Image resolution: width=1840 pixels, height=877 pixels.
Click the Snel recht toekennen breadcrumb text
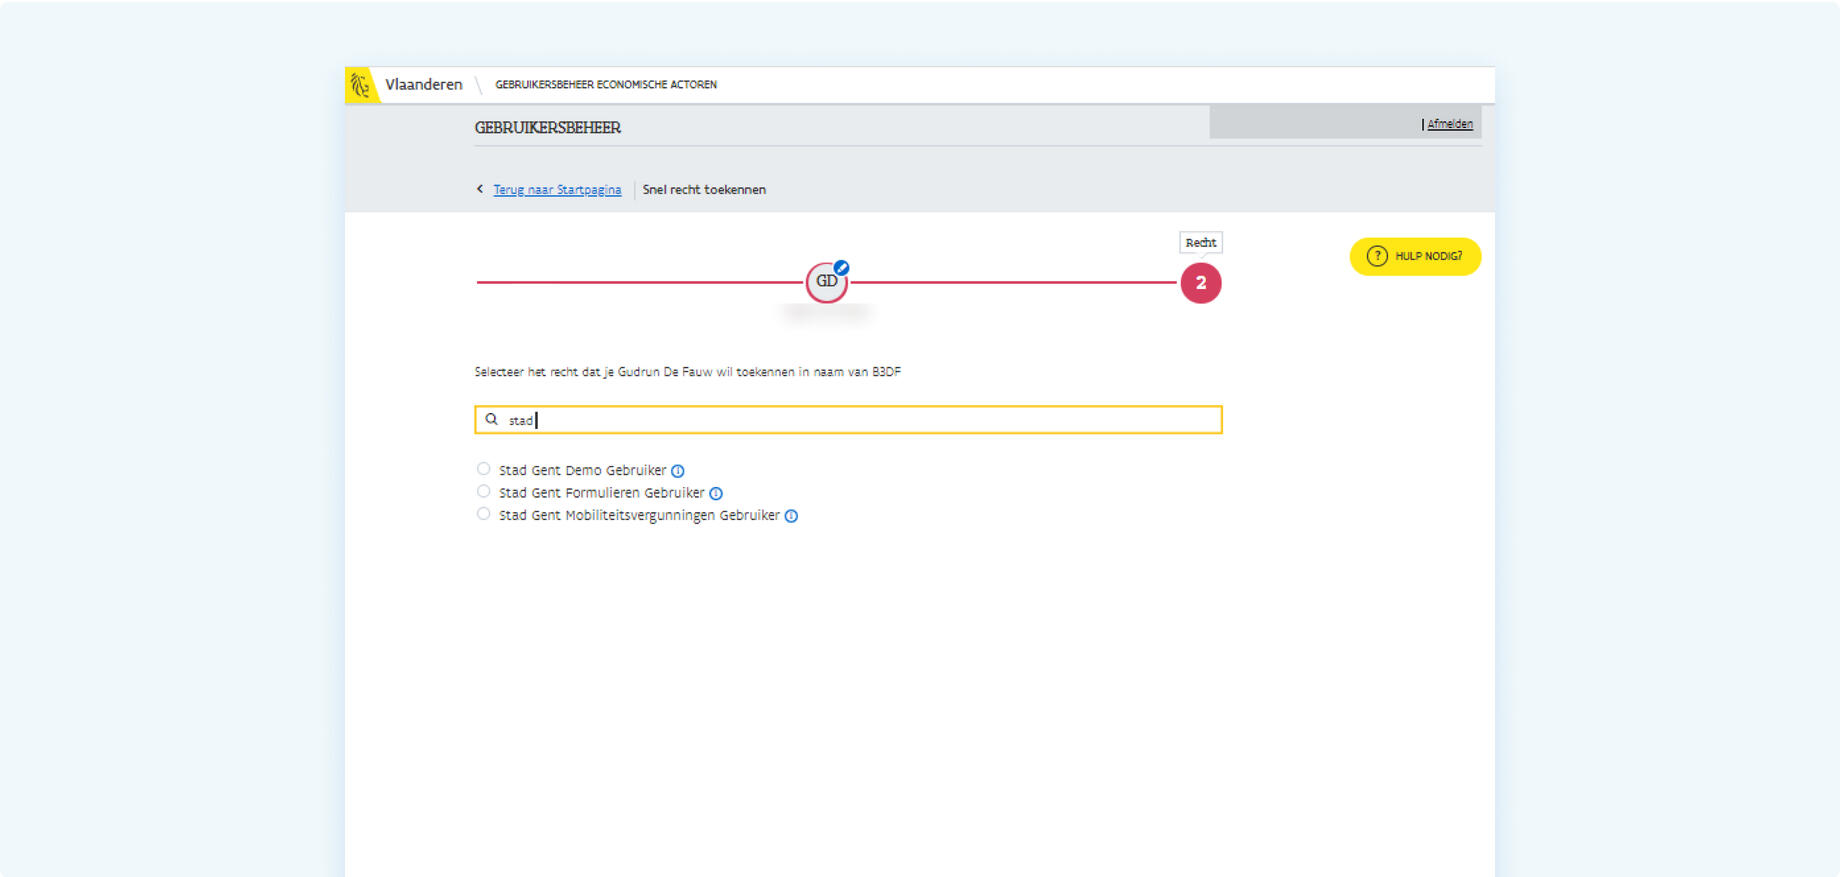[x=704, y=190]
